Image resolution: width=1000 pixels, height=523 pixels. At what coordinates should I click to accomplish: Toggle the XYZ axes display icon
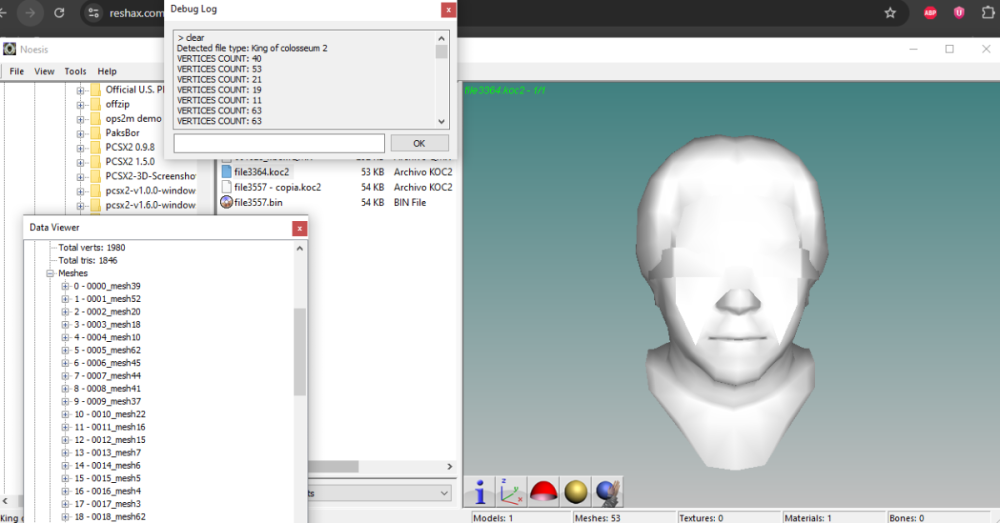(x=511, y=492)
